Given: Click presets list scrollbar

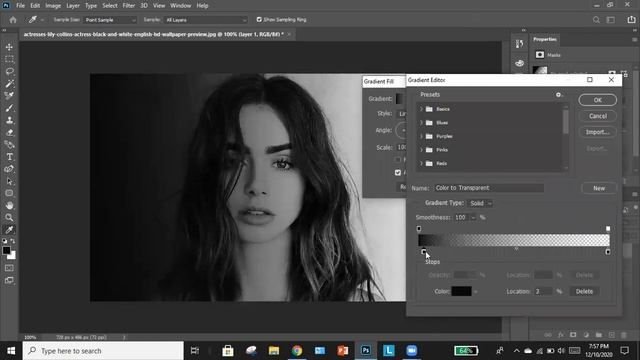Looking at the screenshot, I should (566, 122).
